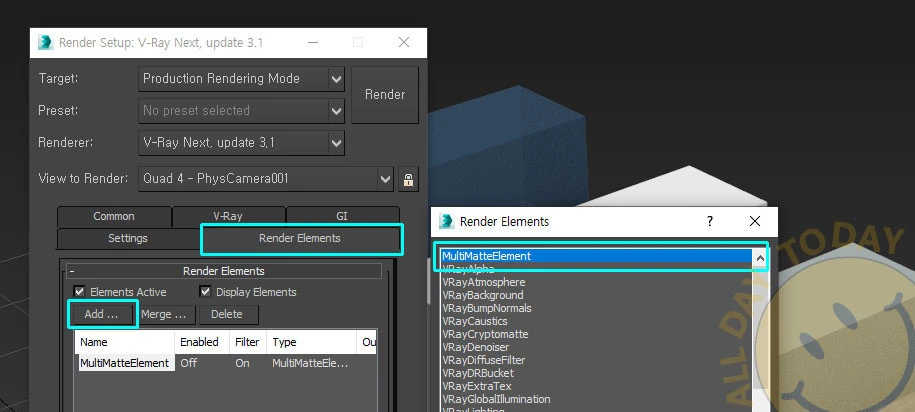Click the help question mark in Render Elements dialog
This screenshot has height=412, width=915.
click(x=710, y=221)
